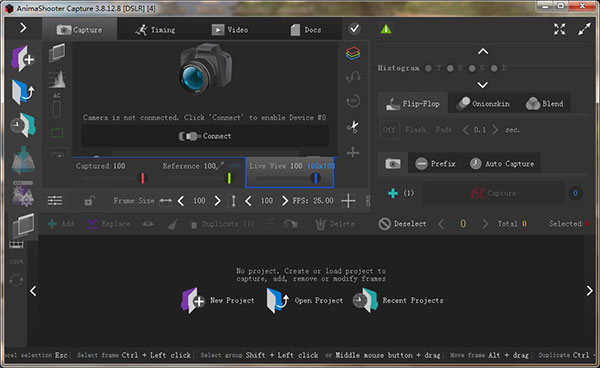Increase the 0.1 sec duration
The image size is (600, 368).
coord(495,130)
